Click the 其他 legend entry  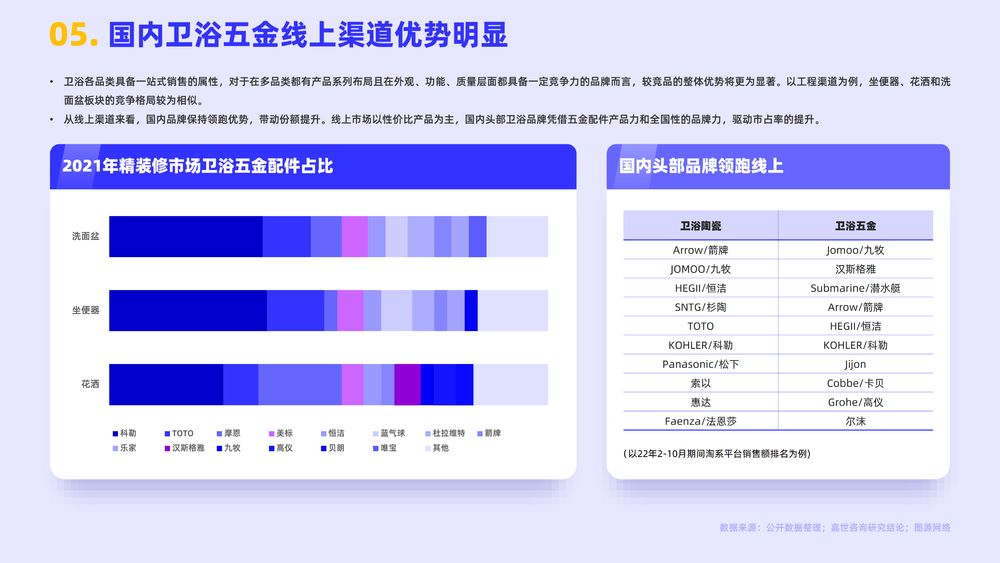[437, 448]
